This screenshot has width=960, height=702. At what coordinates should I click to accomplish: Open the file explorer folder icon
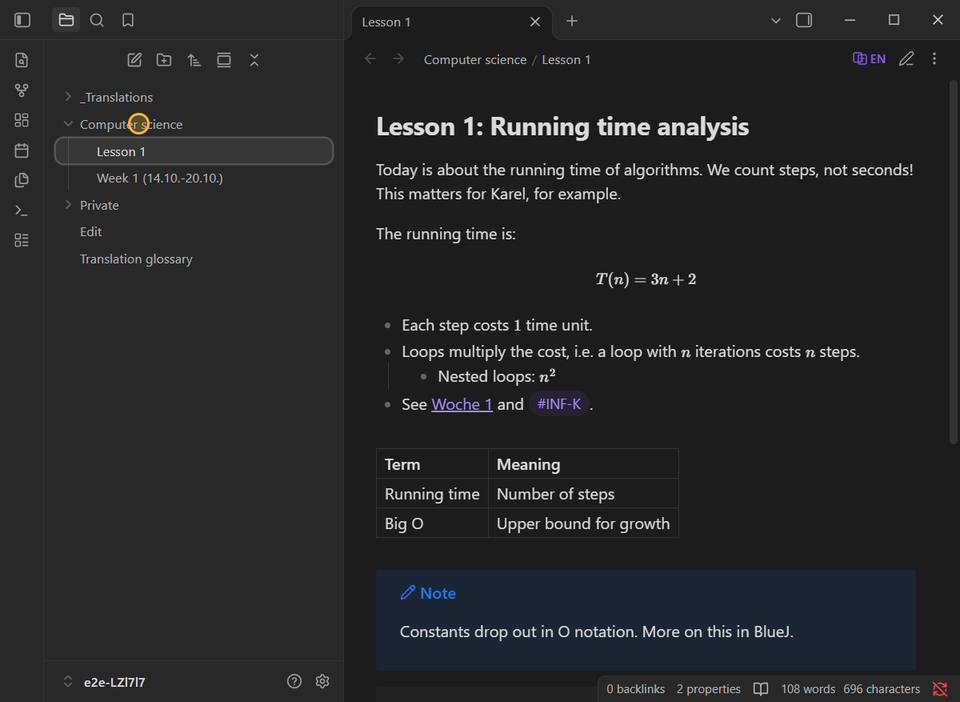click(66, 20)
